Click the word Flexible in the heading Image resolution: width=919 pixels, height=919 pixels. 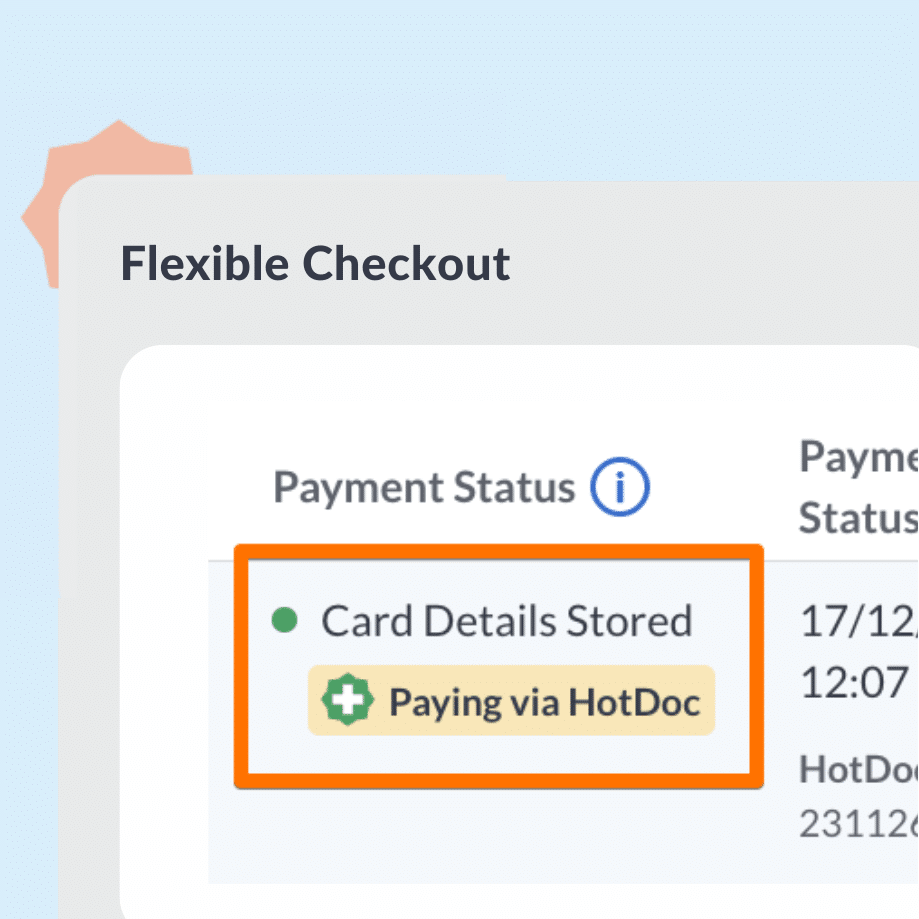pyautogui.click(x=205, y=263)
